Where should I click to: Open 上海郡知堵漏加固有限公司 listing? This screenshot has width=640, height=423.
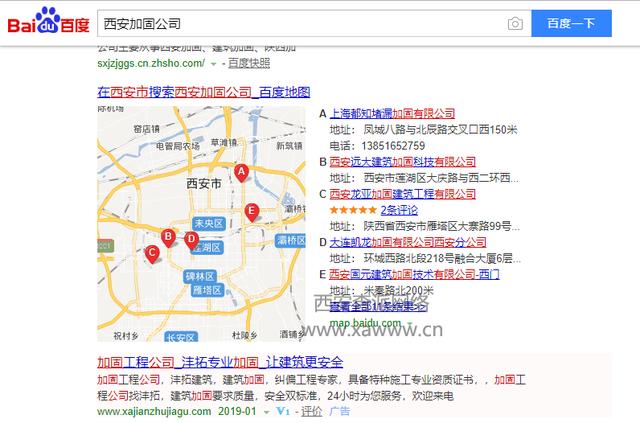pyautogui.click(x=392, y=113)
